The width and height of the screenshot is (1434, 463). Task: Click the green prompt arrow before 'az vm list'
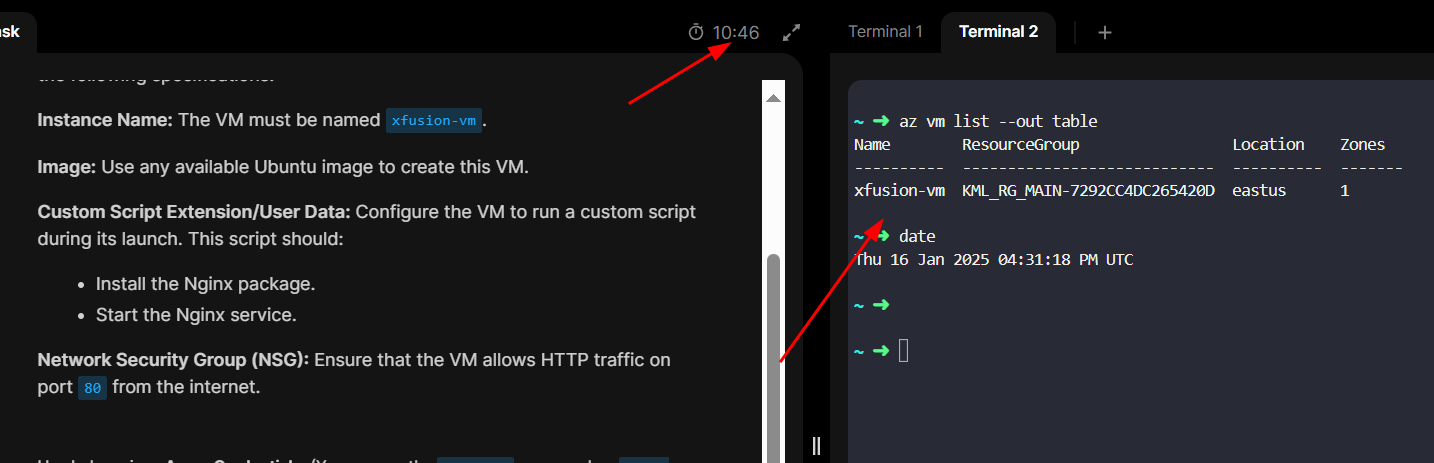881,121
